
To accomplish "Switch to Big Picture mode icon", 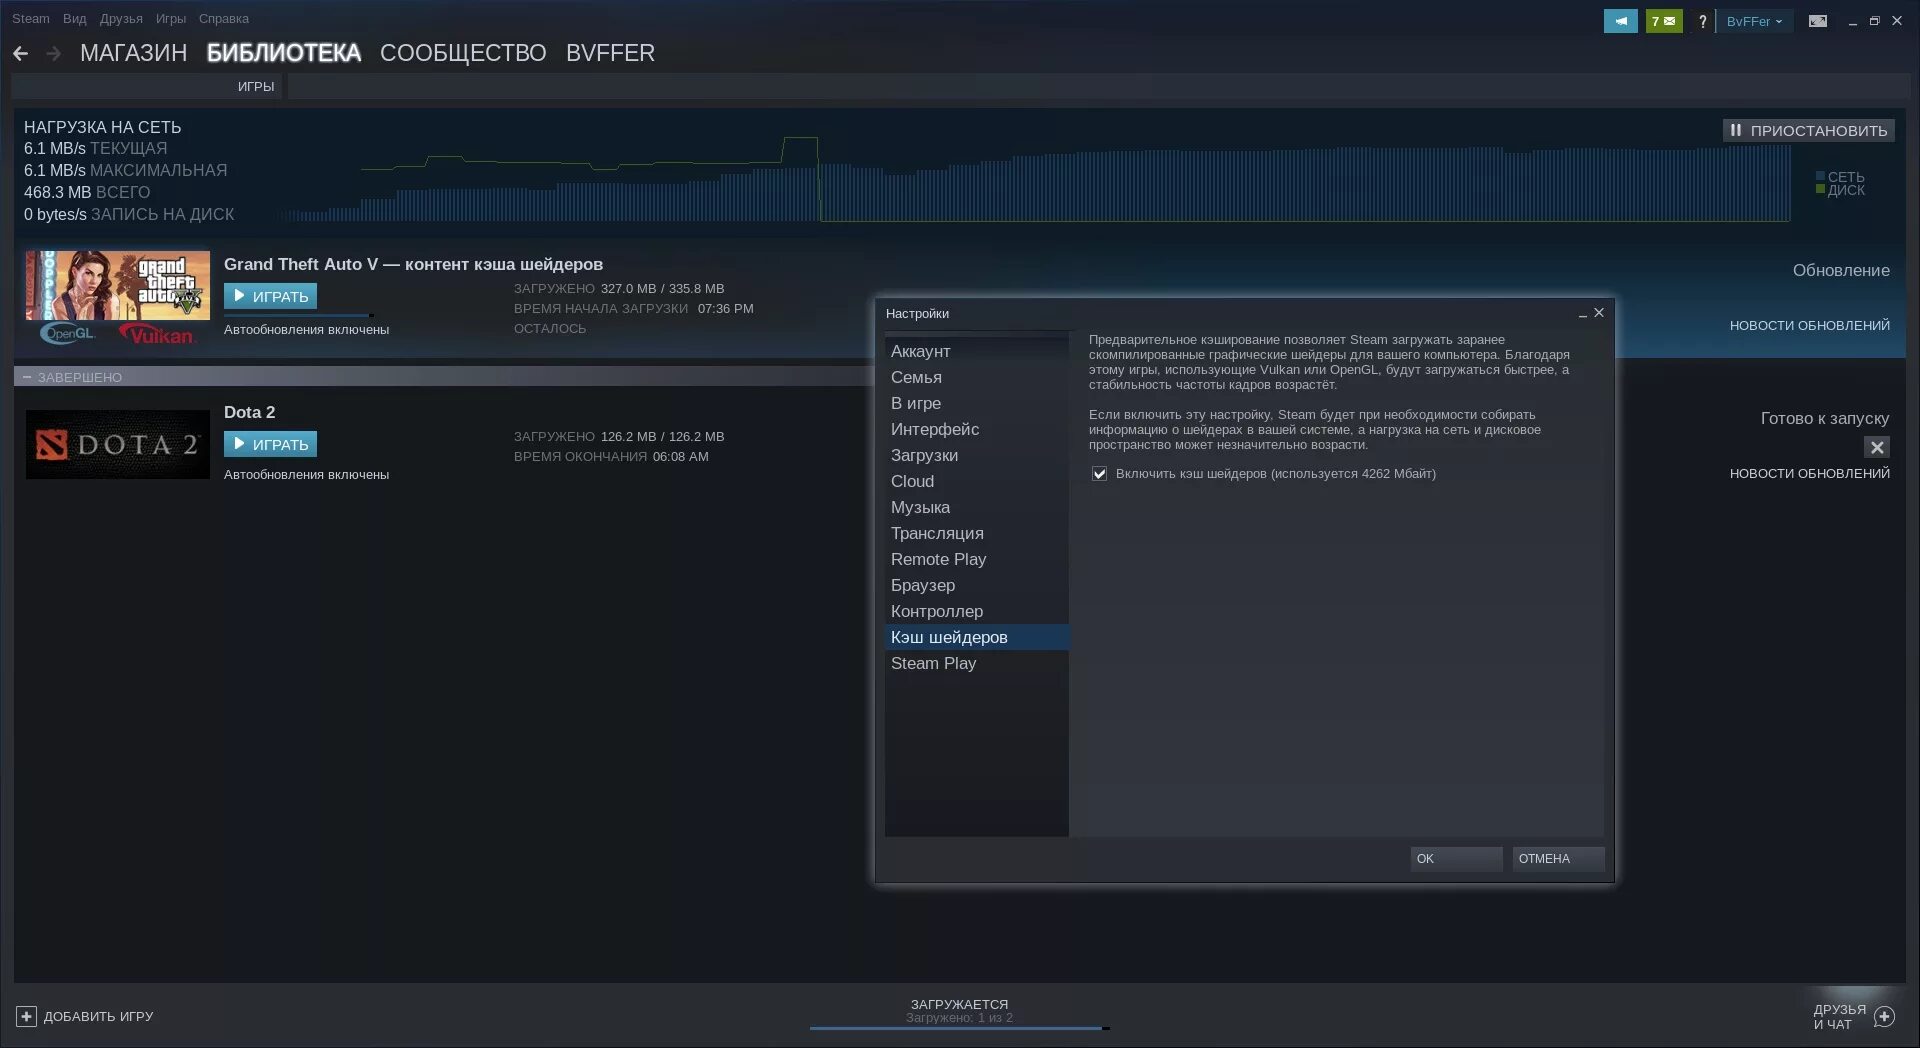I will pos(1818,21).
